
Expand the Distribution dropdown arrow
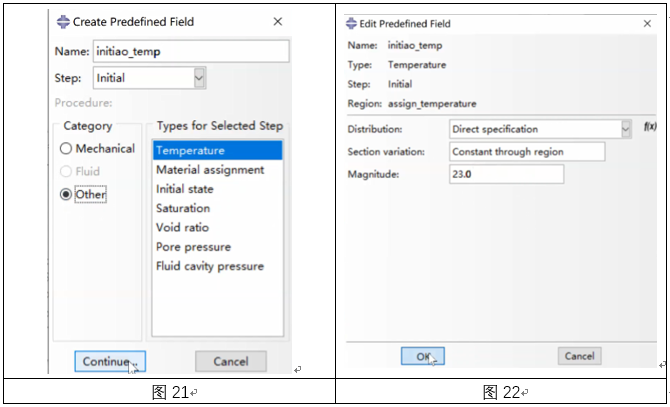point(626,129)
